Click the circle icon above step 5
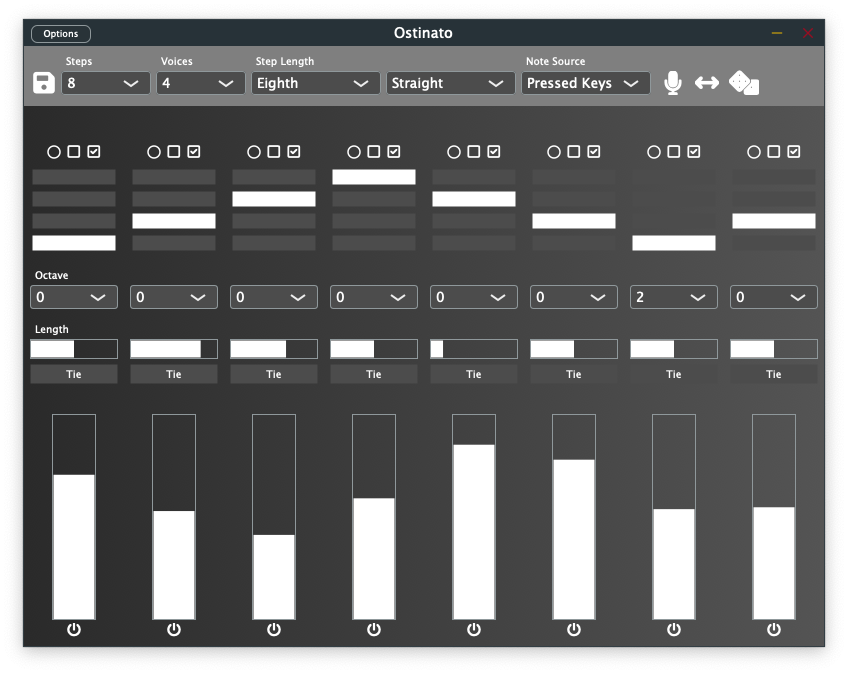The width and height of the screenshot is (848, 674). tap(454, 152)
